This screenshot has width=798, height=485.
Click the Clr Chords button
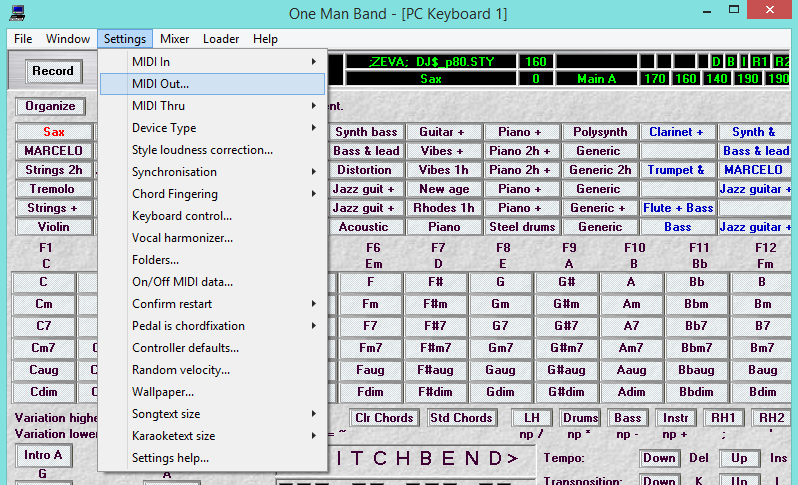coord(384,418)
